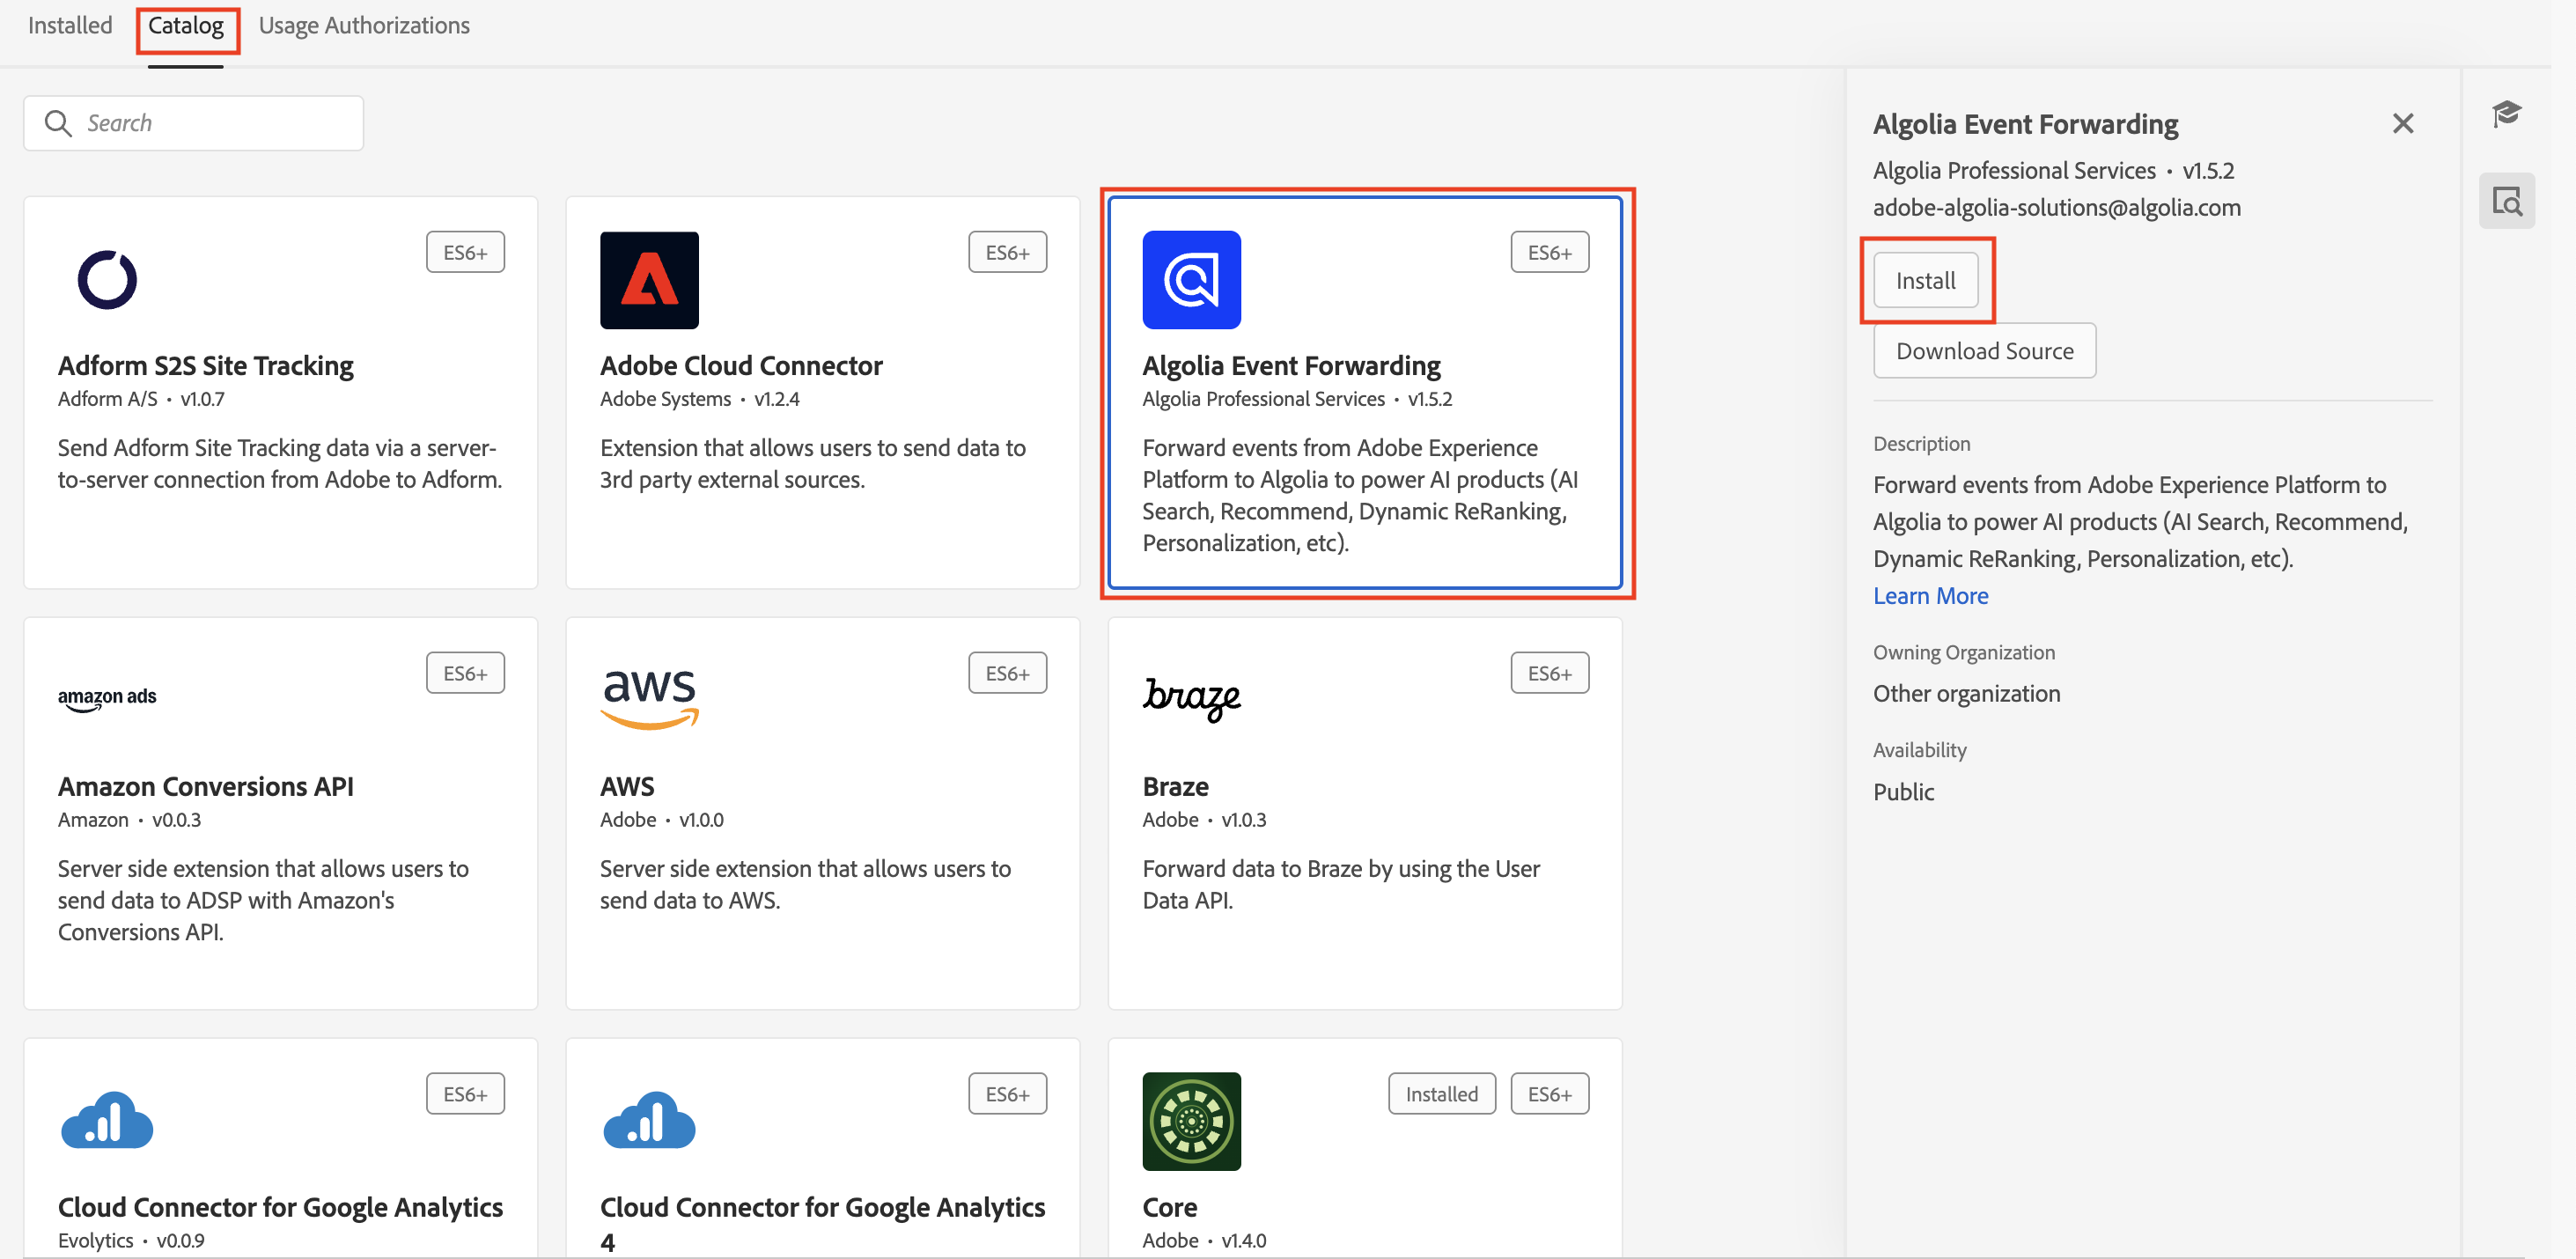Click the Amazon Ads logo
The height and width of the screenshot is (1259, 2576).
click(107, 698)
